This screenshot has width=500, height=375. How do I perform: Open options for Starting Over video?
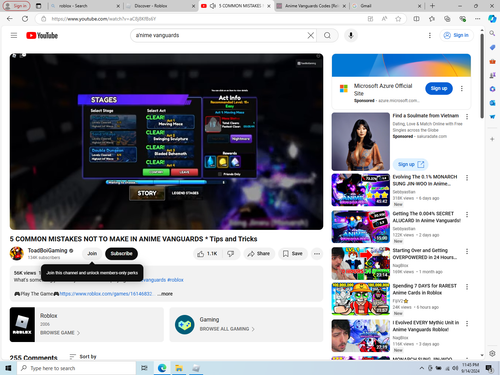[x=467, y=251]
